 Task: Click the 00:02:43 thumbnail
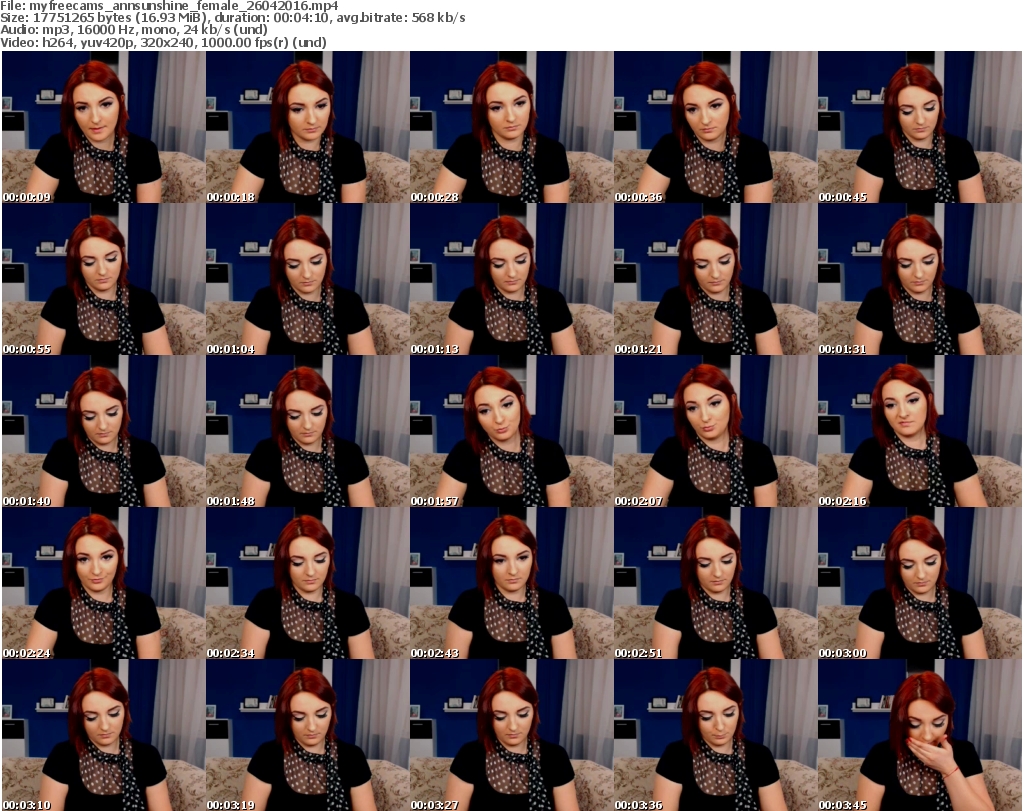(x=511, y=583)
